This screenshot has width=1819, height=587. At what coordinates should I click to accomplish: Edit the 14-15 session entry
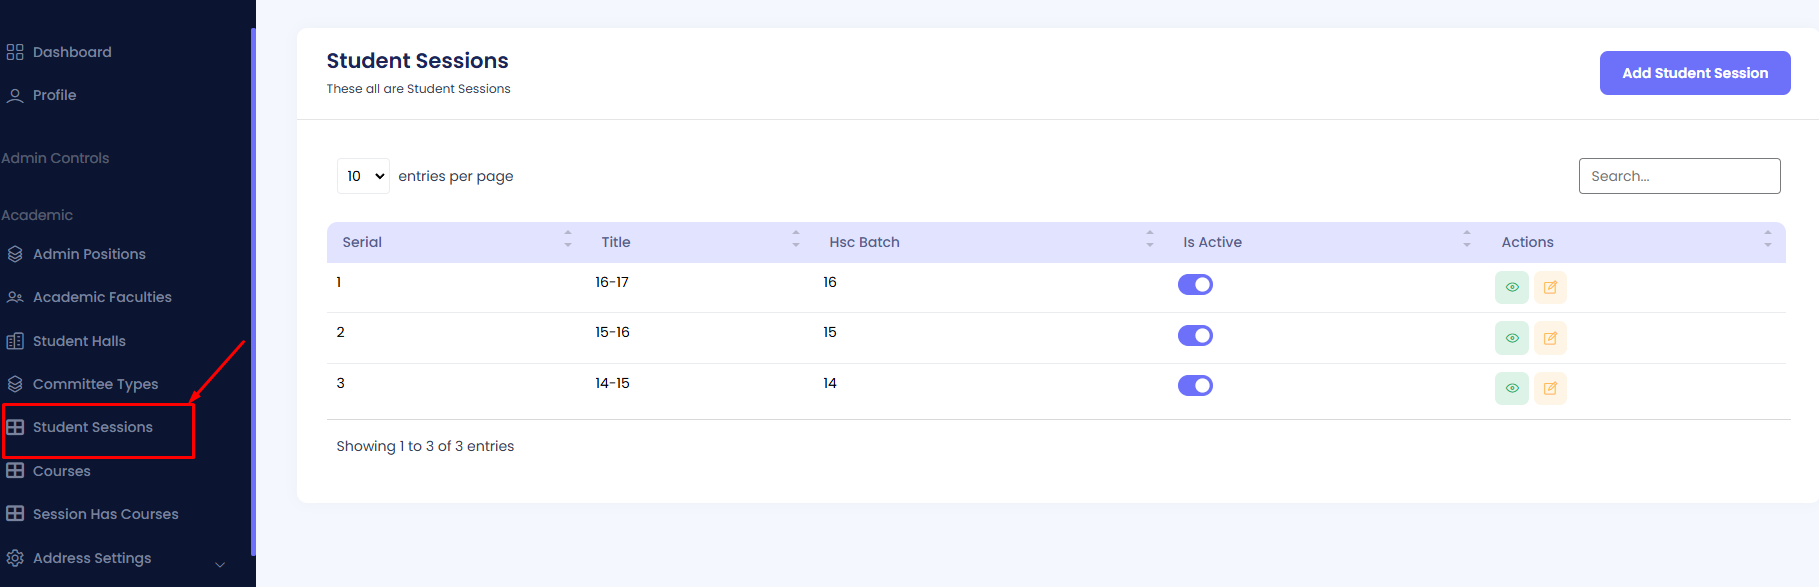coord(1549,388)
